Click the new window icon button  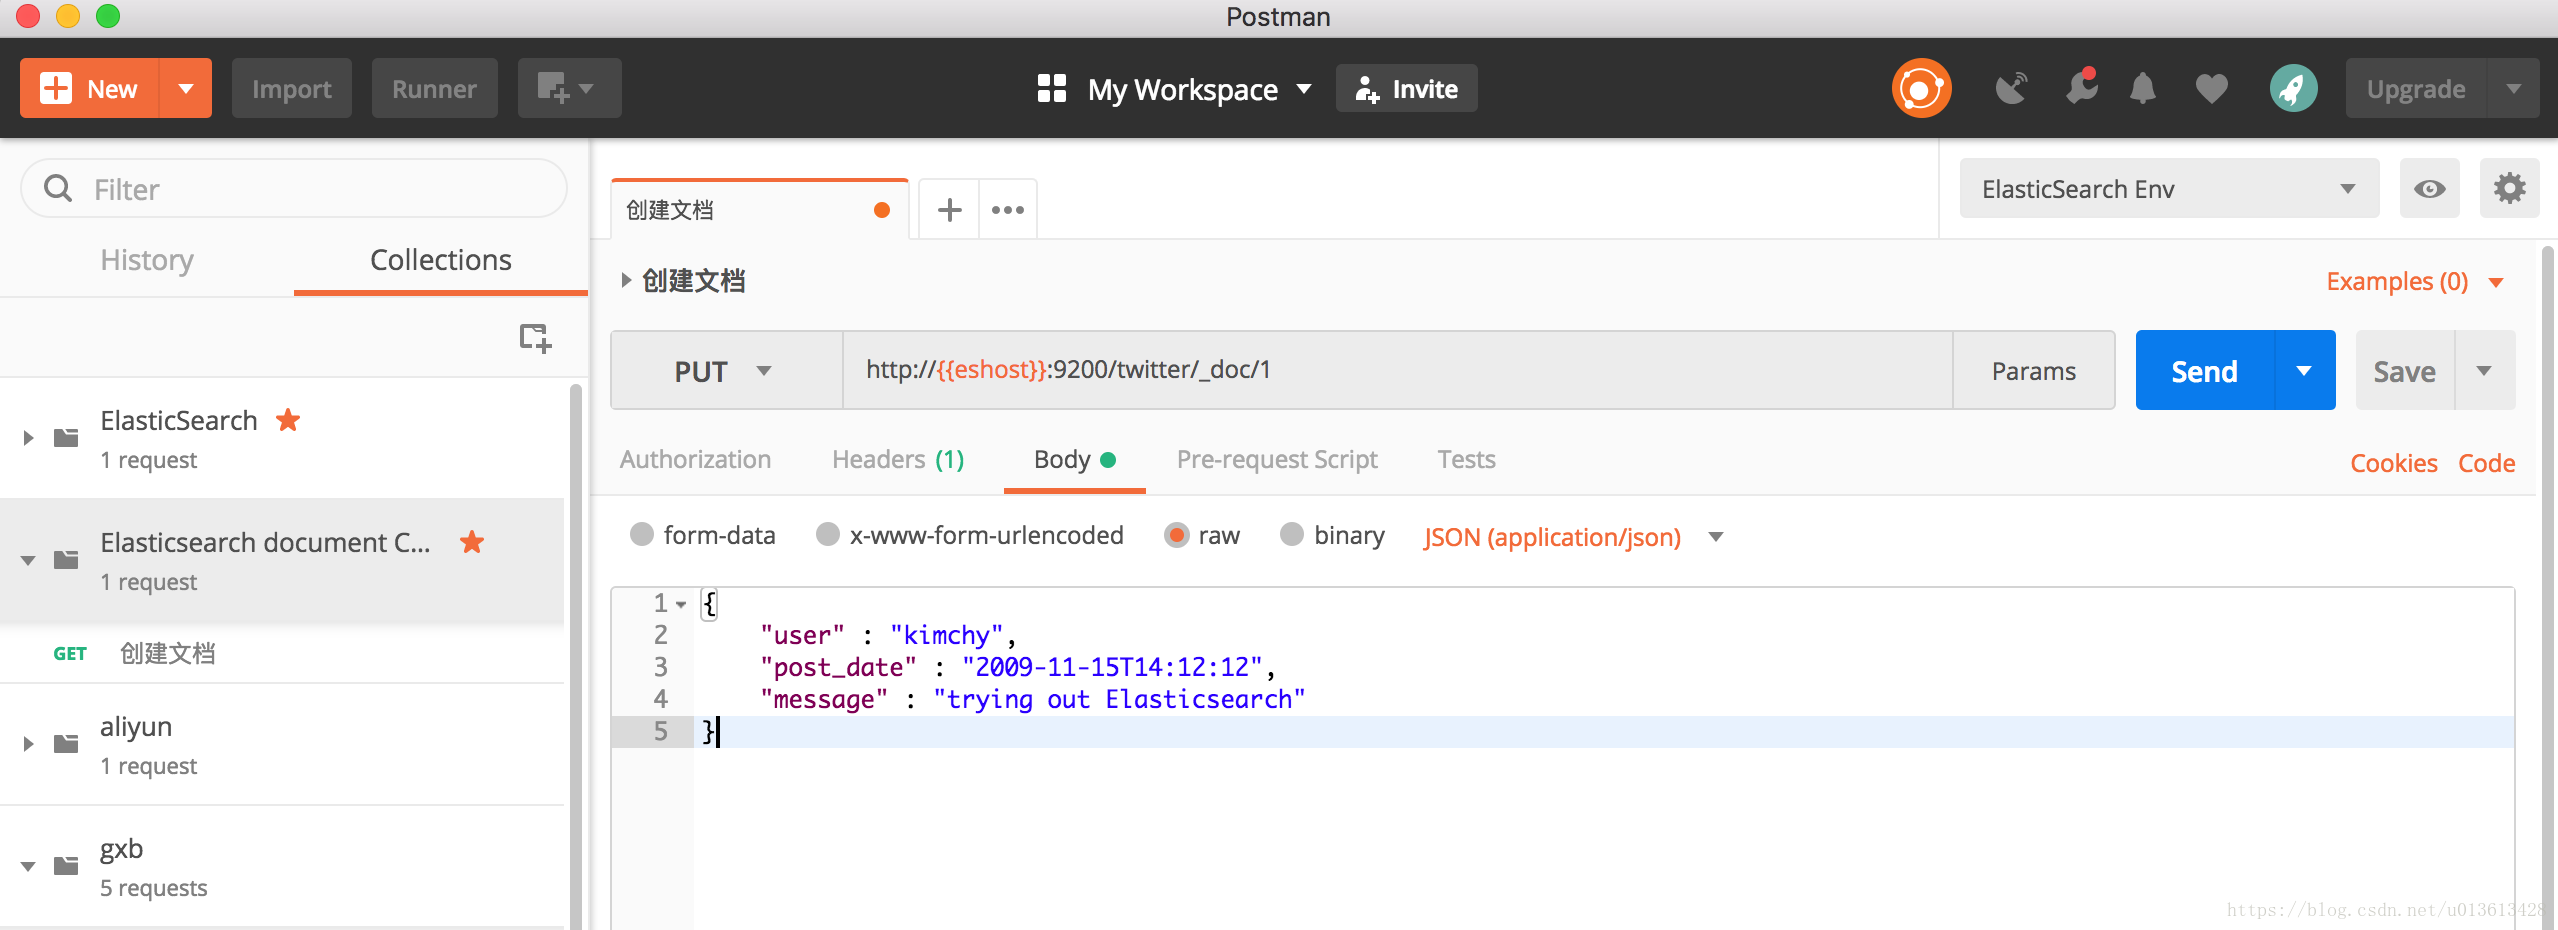click(x=568, y=88)
